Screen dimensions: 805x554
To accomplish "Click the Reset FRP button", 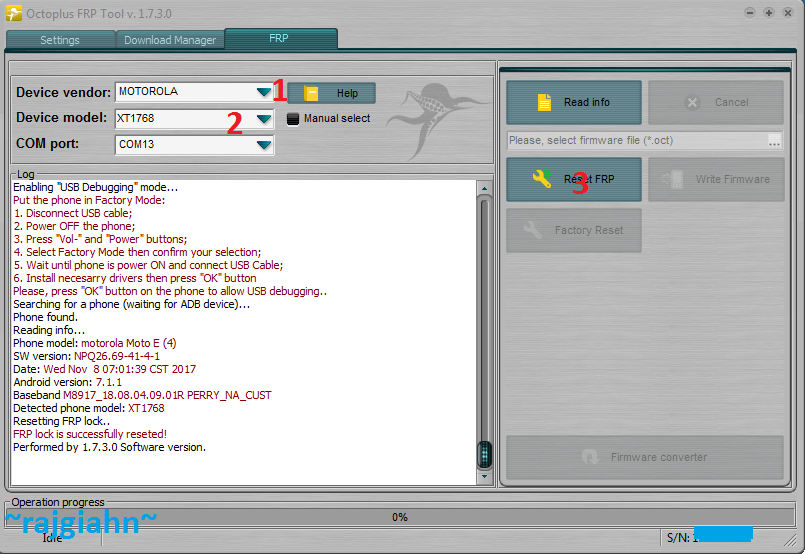I will [573, 179].
